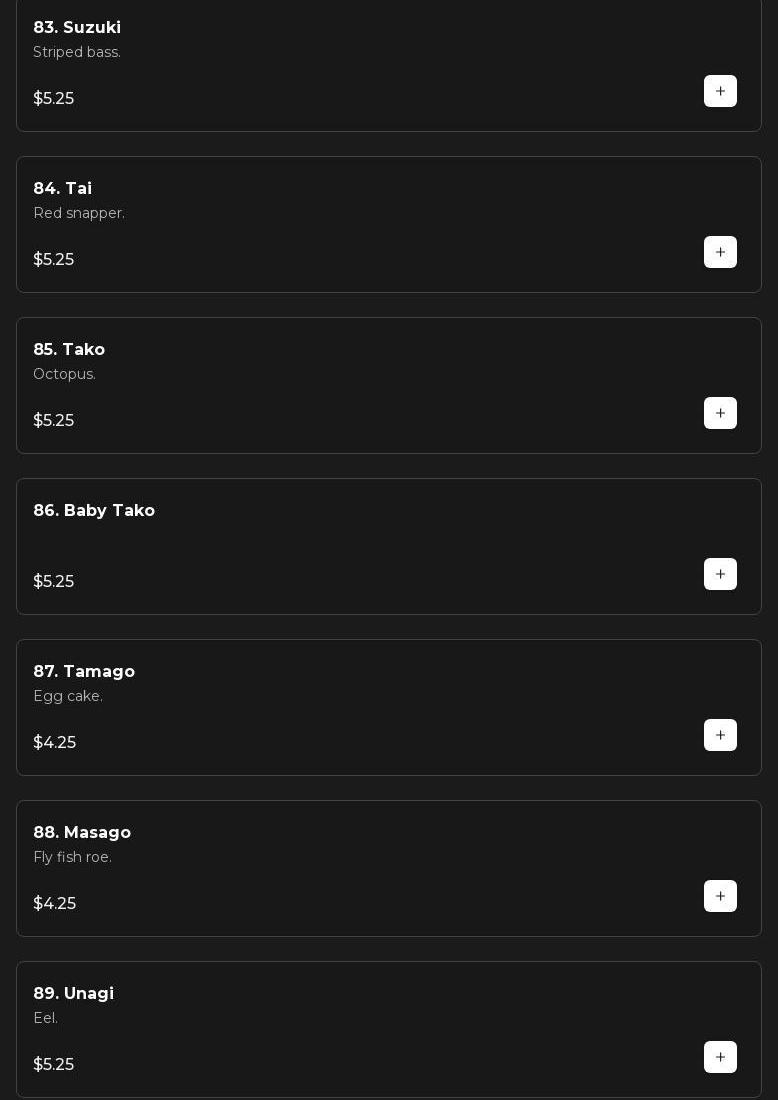Add 89. Unagi using the plus icon
Viewport: 778px width, 1100px height.
click(720, 1057)
